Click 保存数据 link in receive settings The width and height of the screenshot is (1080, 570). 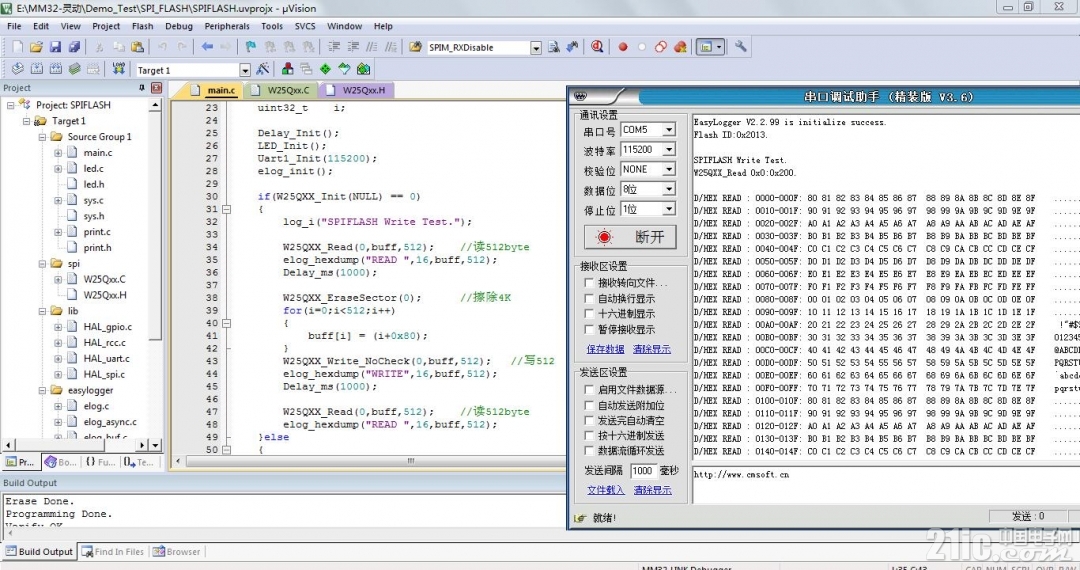(605, 349)
